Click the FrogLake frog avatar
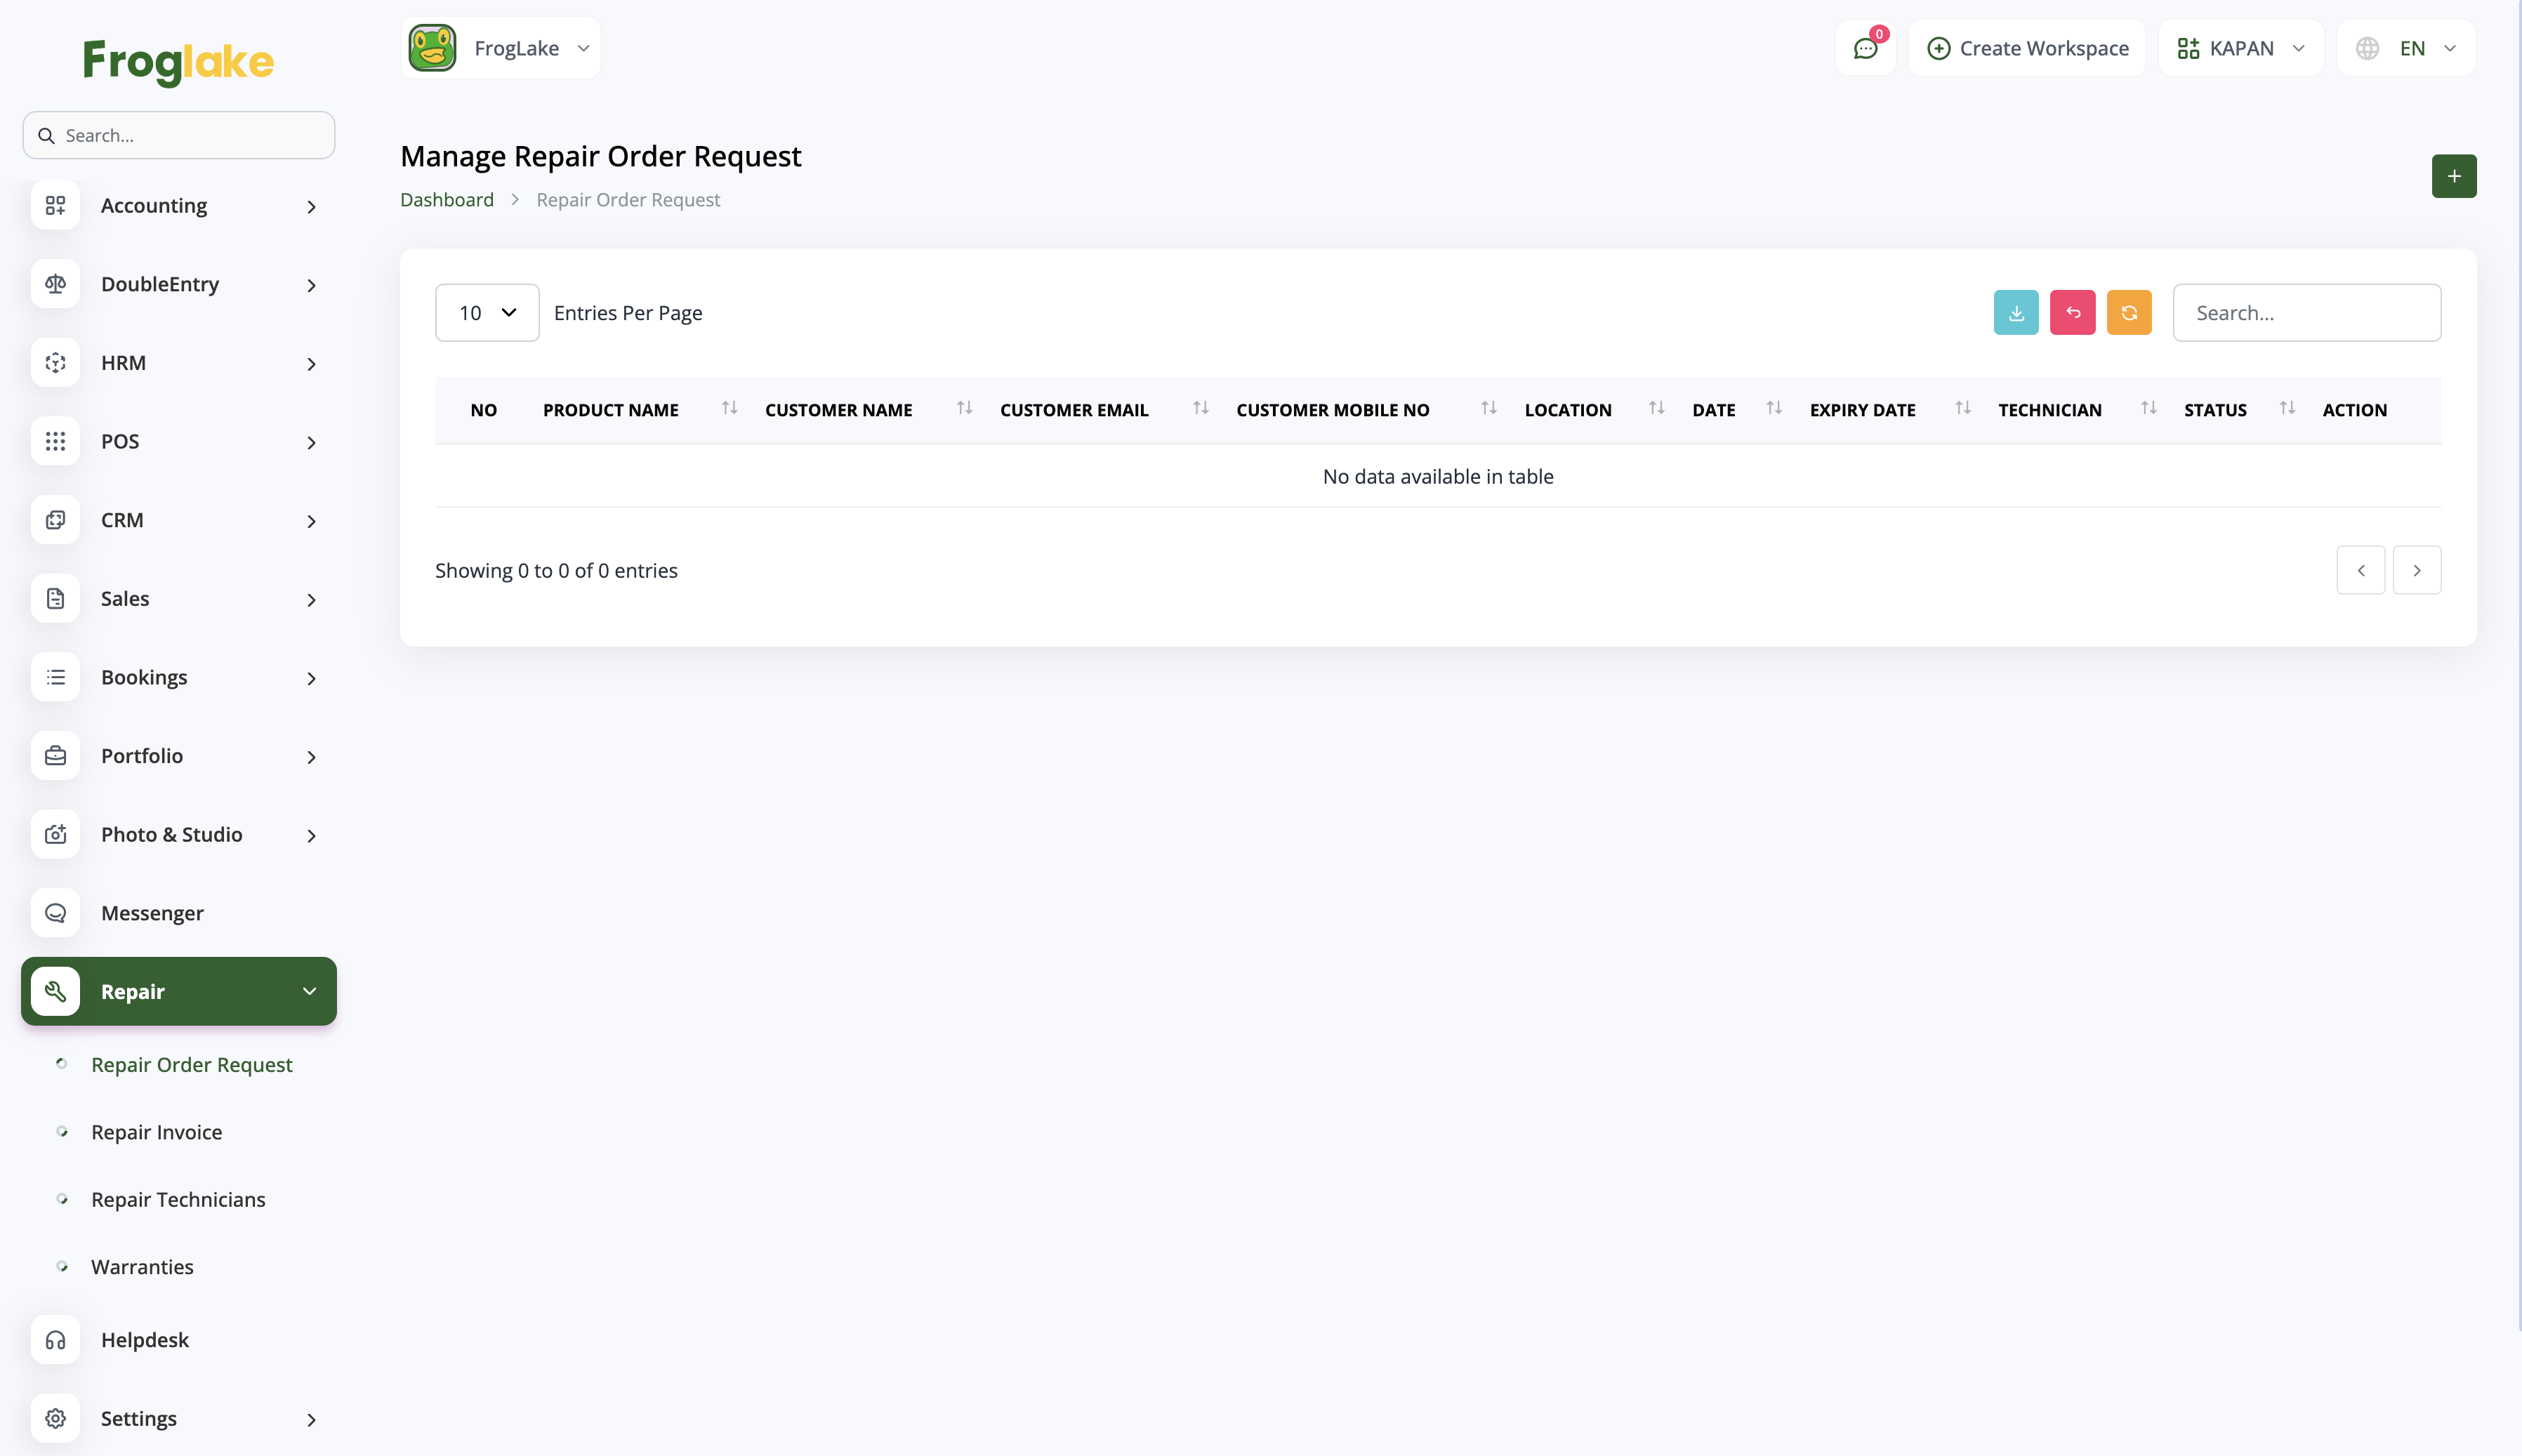Viewport: 2522px width, 1456px height. (433, 48)
